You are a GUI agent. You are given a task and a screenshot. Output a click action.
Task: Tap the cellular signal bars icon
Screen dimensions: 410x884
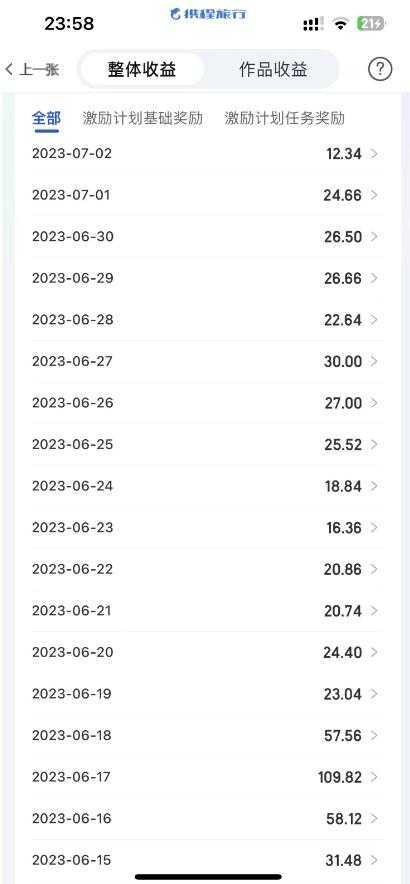313,24
